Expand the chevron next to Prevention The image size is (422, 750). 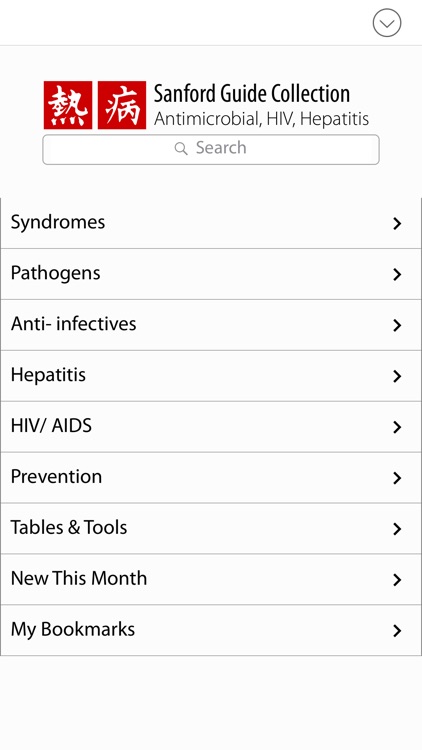coord(397,478)
